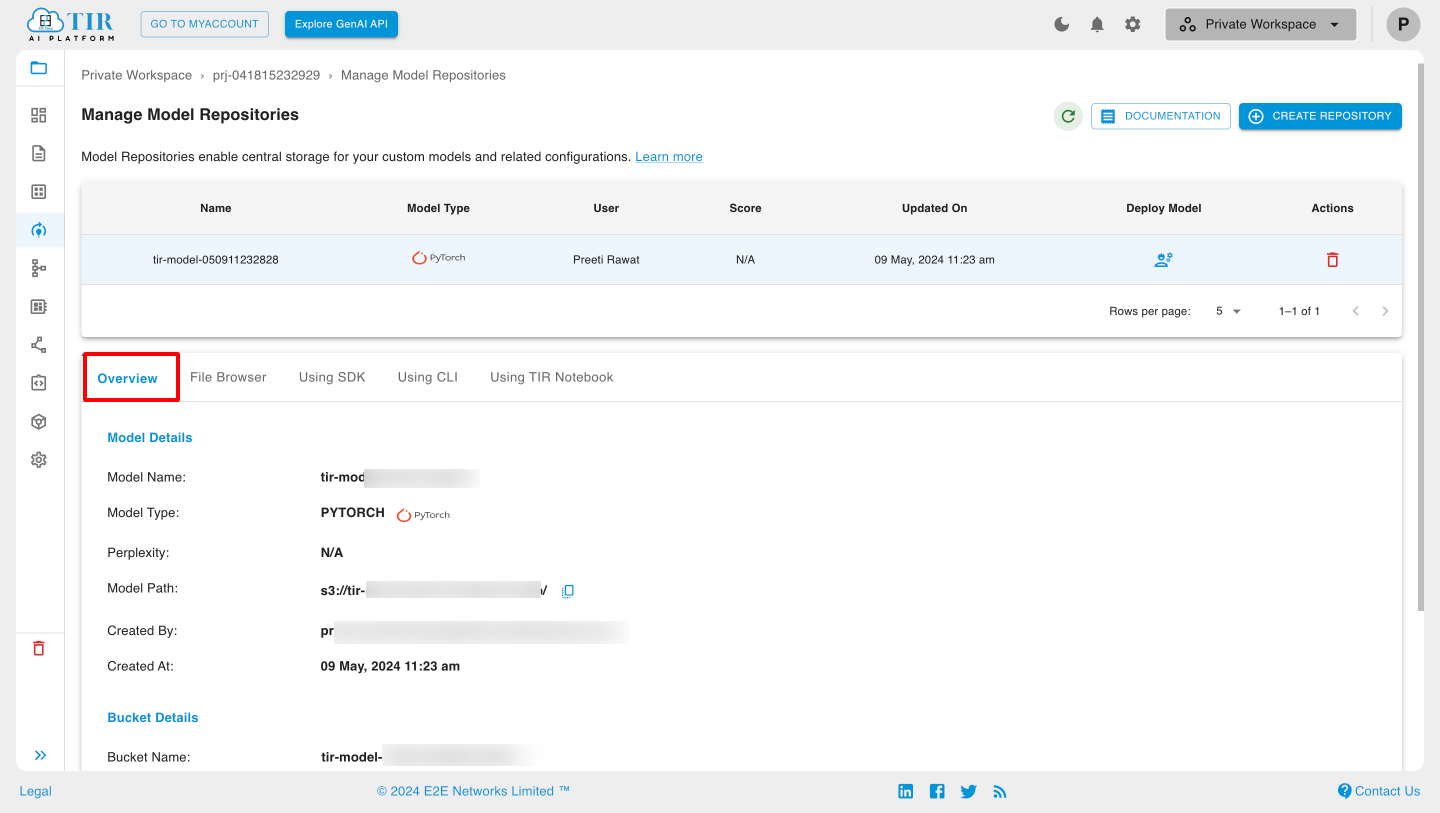Image resolution: width=1440 pixels, height=813 pixels.
Task: Switch to the Overview tab
Action: pyautogui.click(x=128, y=378)
